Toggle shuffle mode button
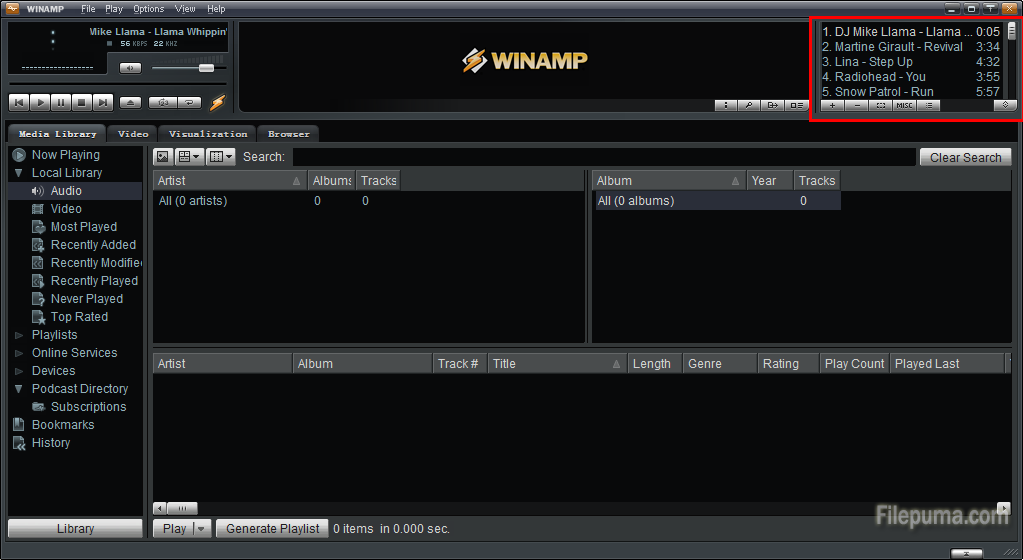The width and height of the screenshot is (1023, 560). (162, 102)
